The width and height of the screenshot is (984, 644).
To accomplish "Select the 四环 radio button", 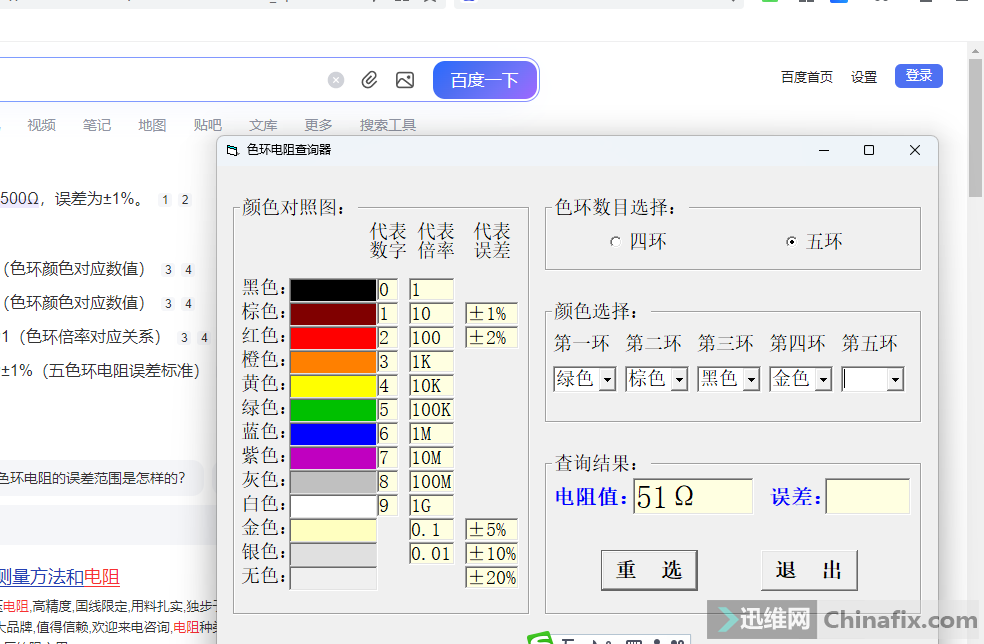I will [615, 242].
